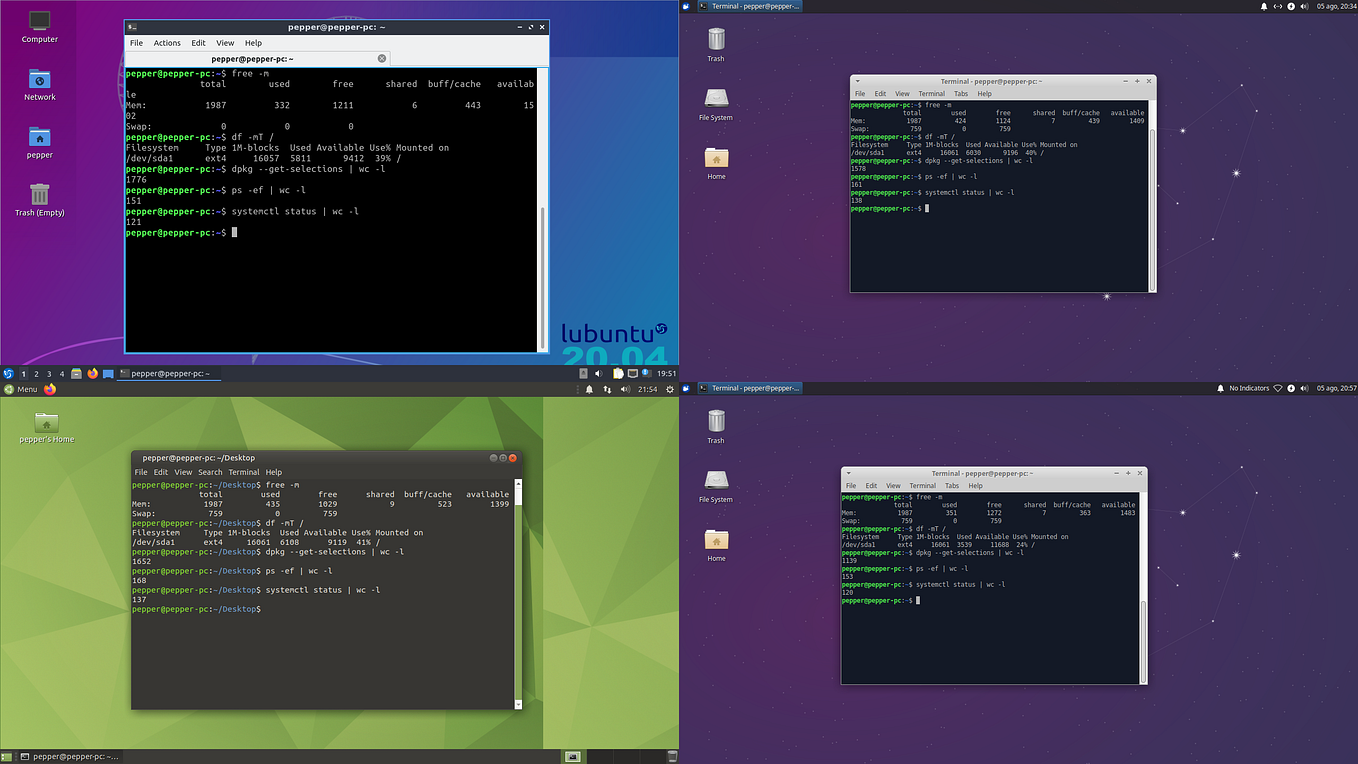Open the power manager indicator in the top-right tray
Image resolution: width=1358 pixels, height=764 pixels.
click(1291, 6)
